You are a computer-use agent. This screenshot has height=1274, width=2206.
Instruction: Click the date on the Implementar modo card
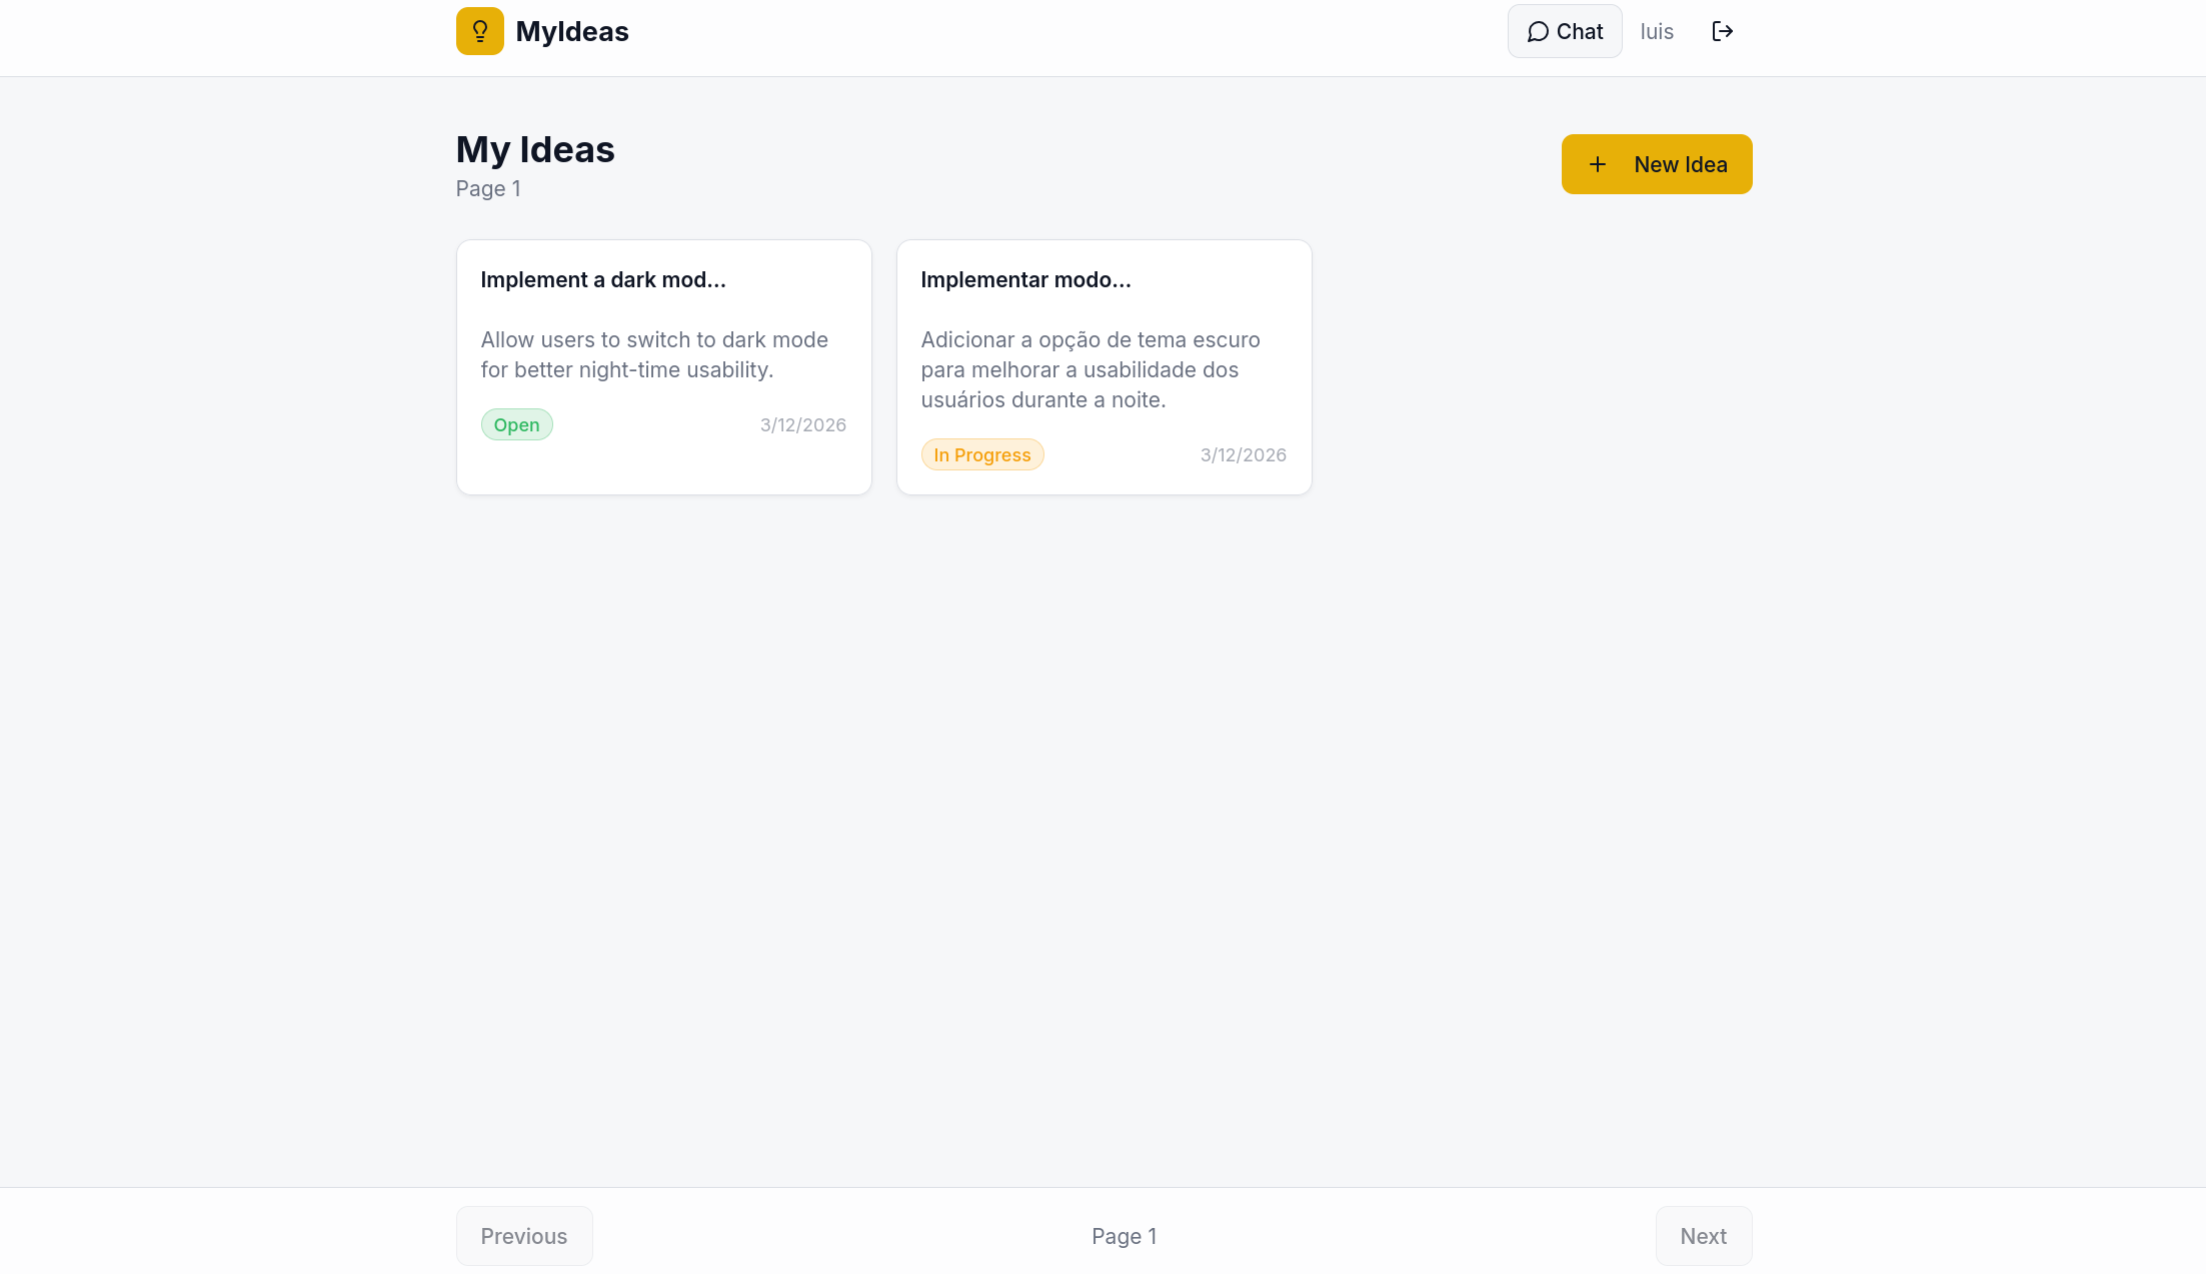[x=1243, y=455]
